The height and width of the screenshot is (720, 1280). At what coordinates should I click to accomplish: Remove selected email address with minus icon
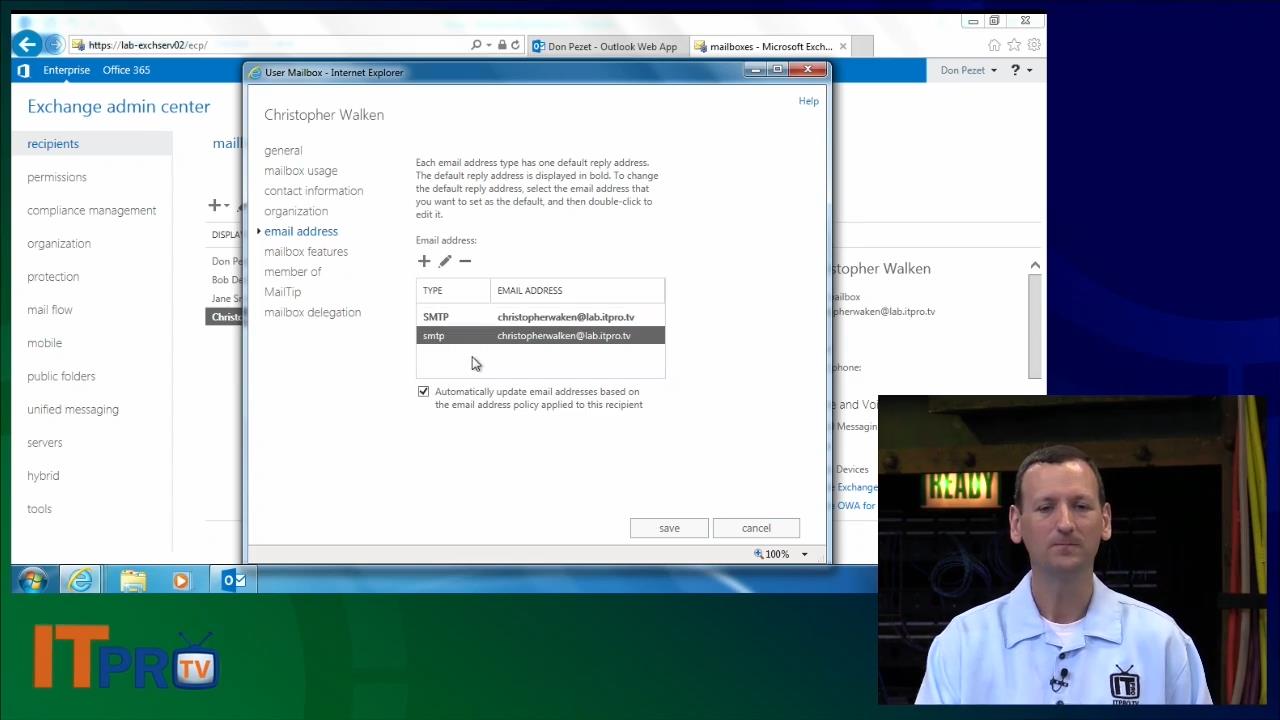pyautogui.click(x=465, y=261)
